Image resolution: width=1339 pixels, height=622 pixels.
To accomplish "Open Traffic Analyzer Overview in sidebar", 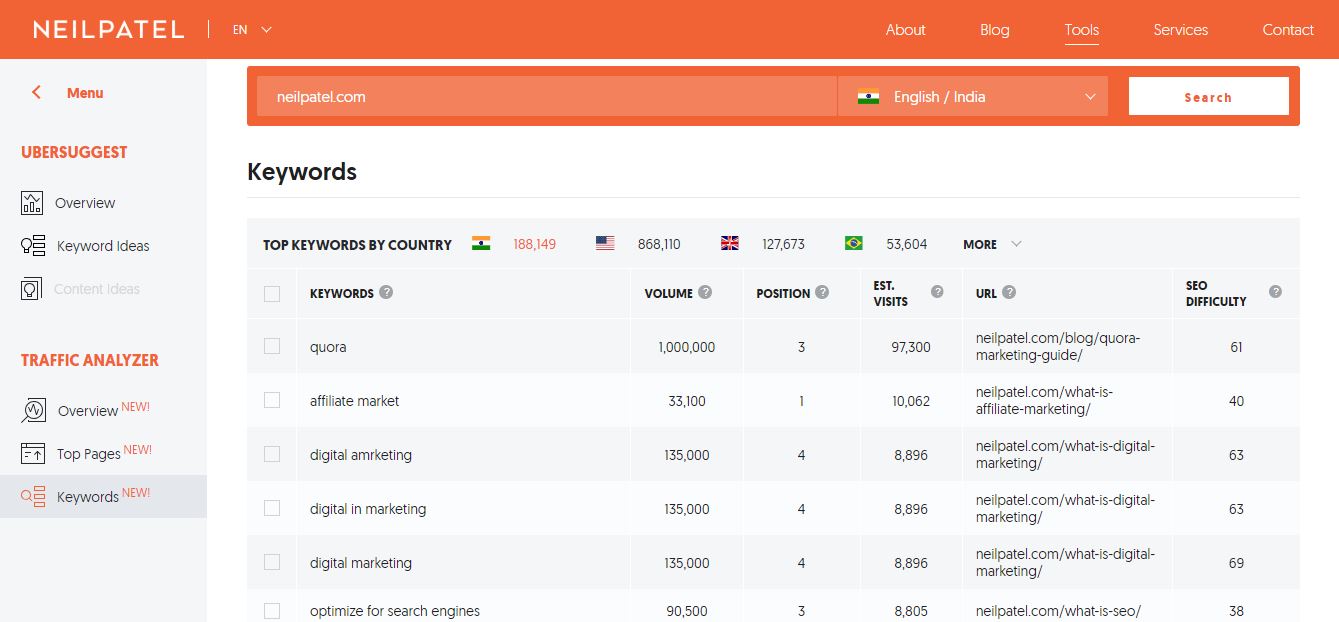I will 88,411.
